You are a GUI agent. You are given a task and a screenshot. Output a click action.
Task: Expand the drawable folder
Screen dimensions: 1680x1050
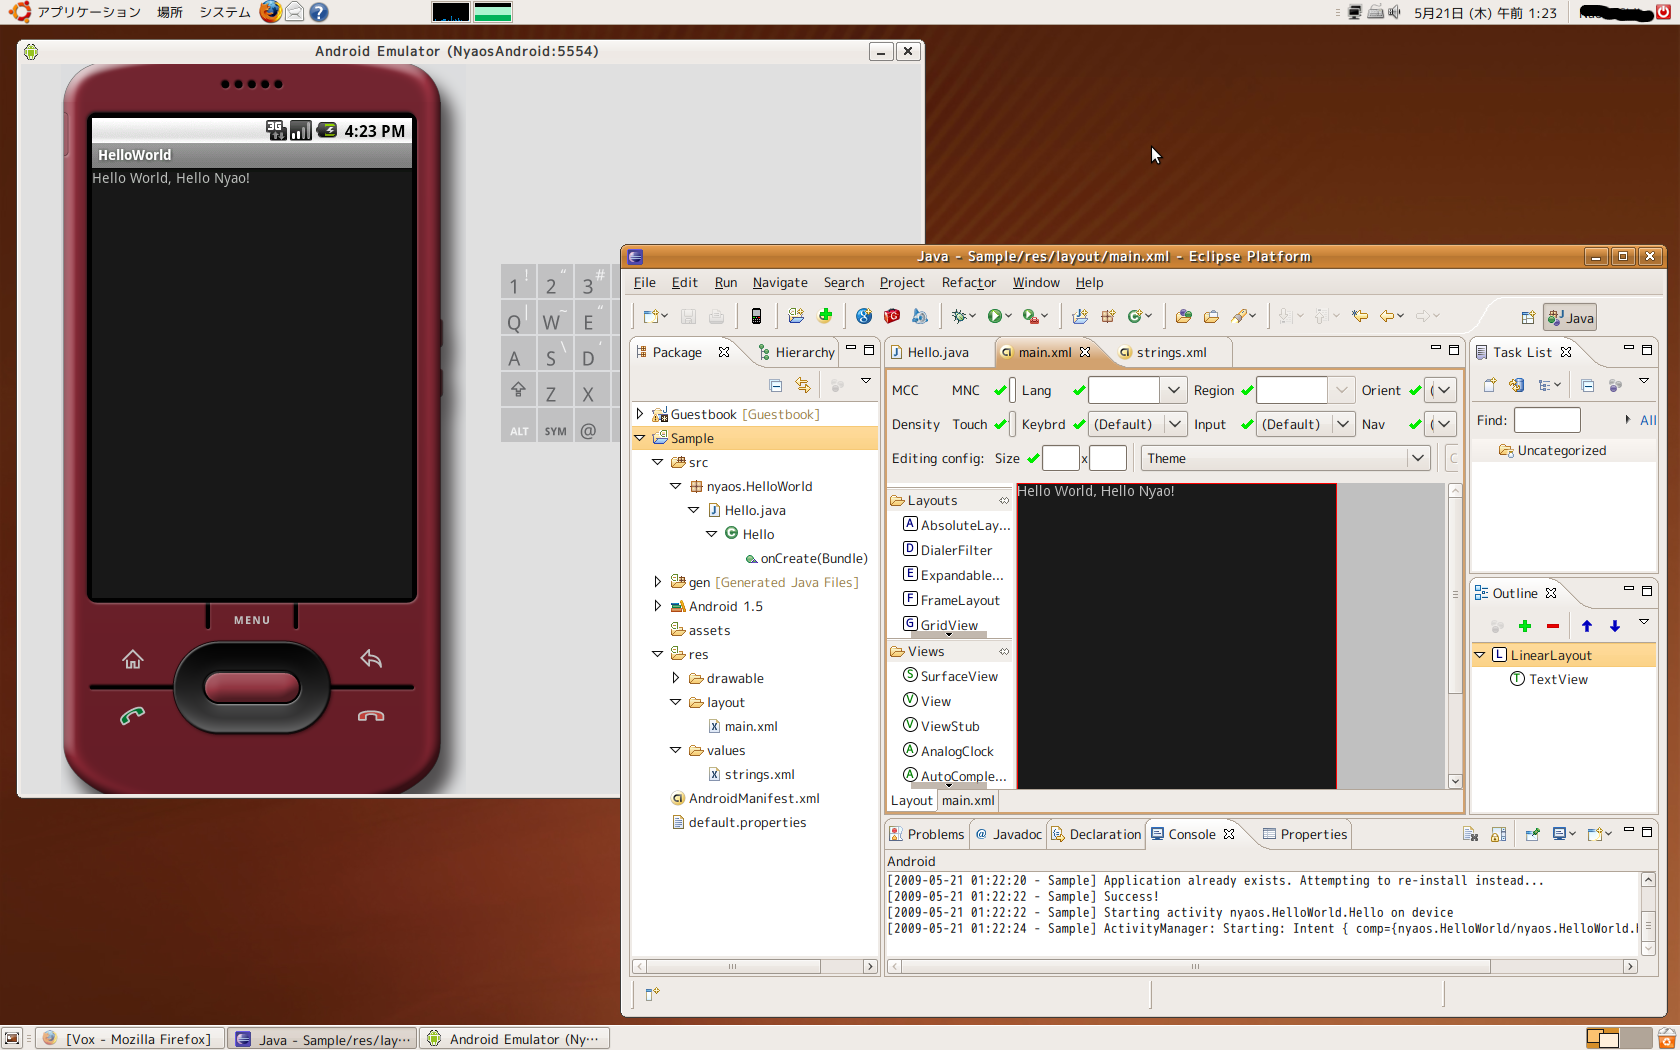(675, 677)
